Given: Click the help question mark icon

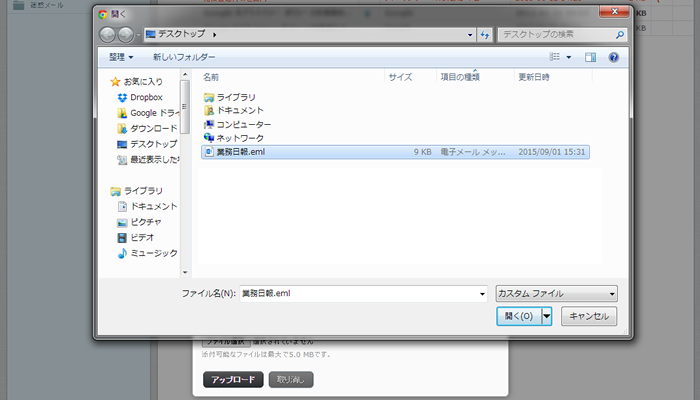Looking at the screenshot, I should click(613, 57).
